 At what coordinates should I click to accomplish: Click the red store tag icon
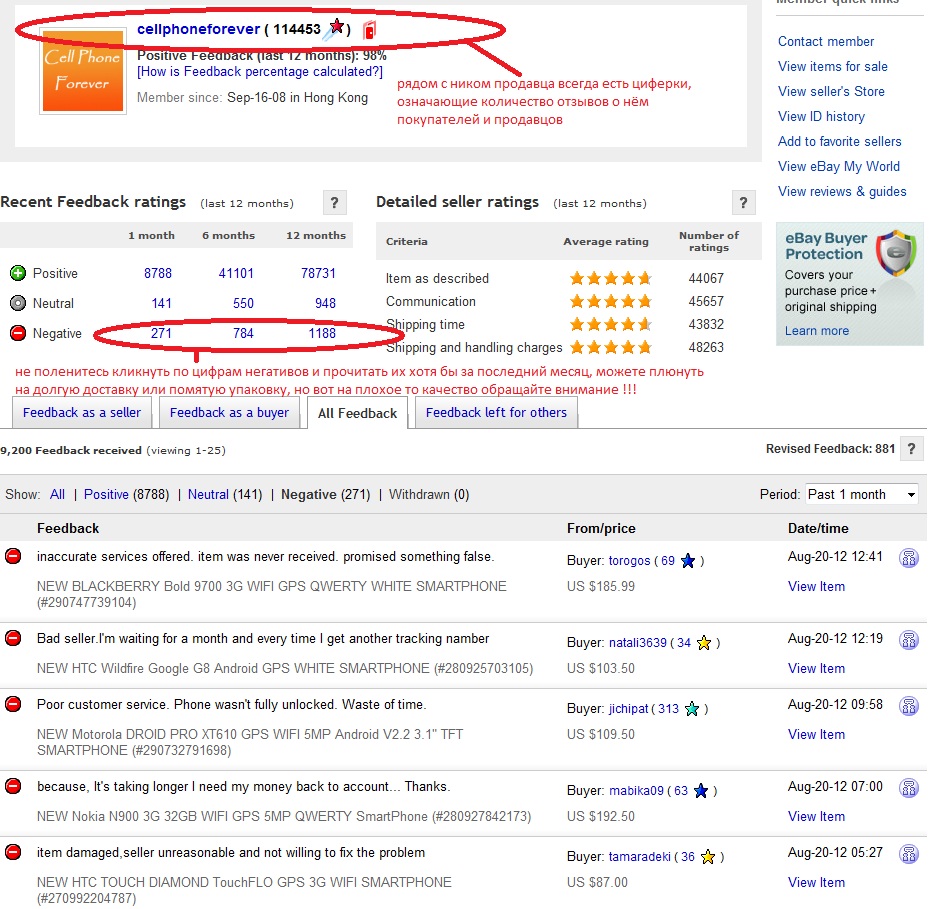pos(369,30)
